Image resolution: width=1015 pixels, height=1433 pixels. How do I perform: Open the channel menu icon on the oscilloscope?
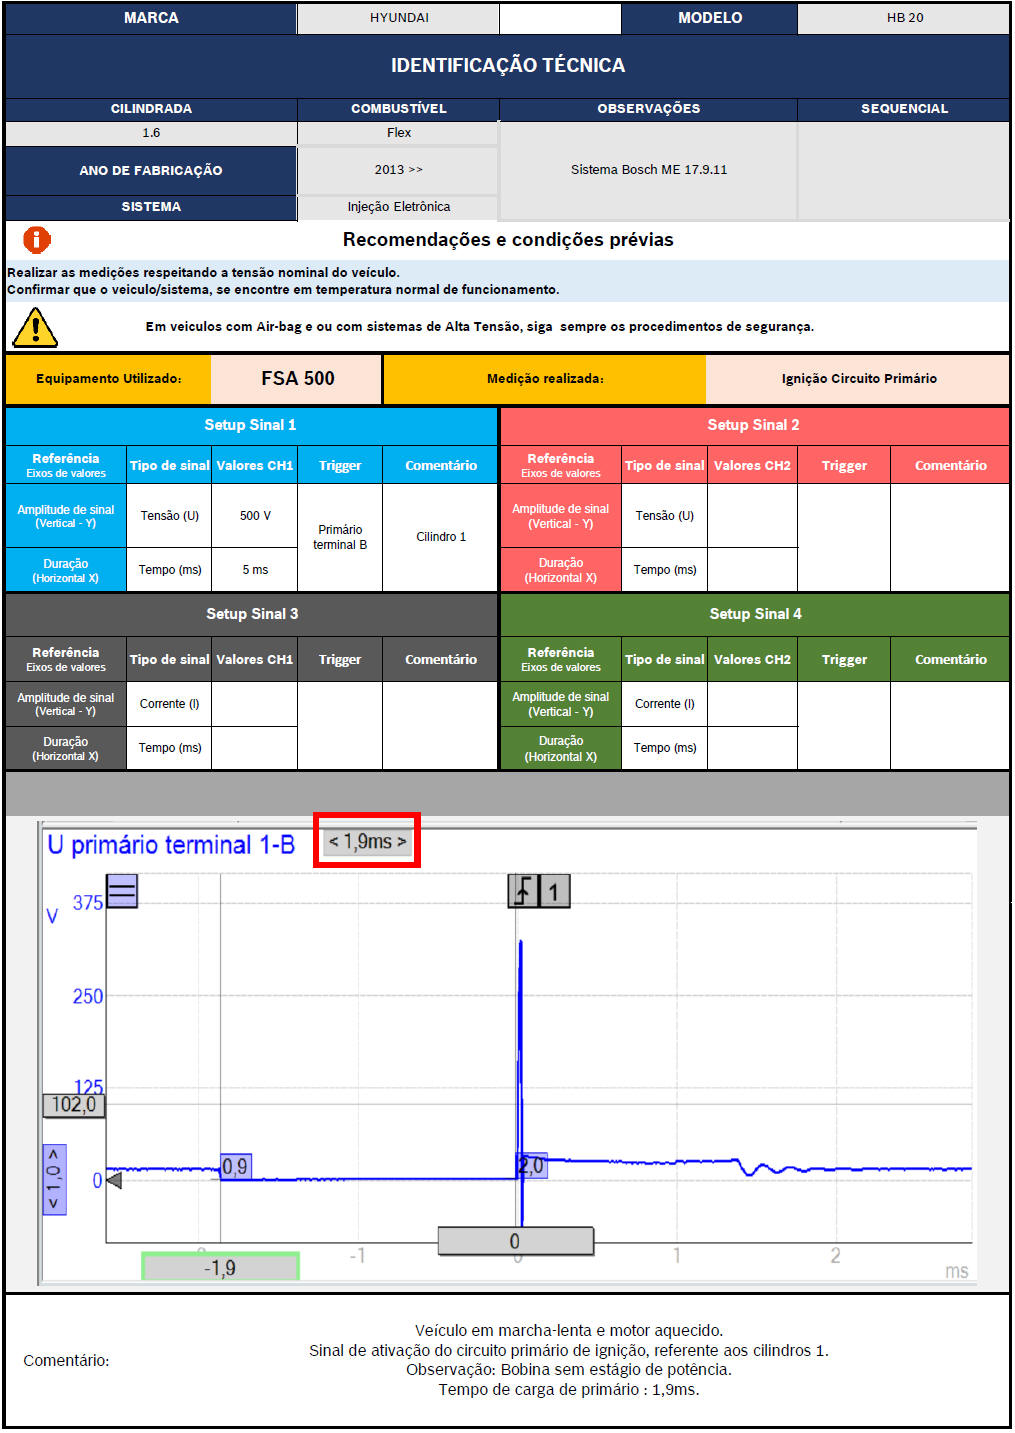tap(122, 890)
